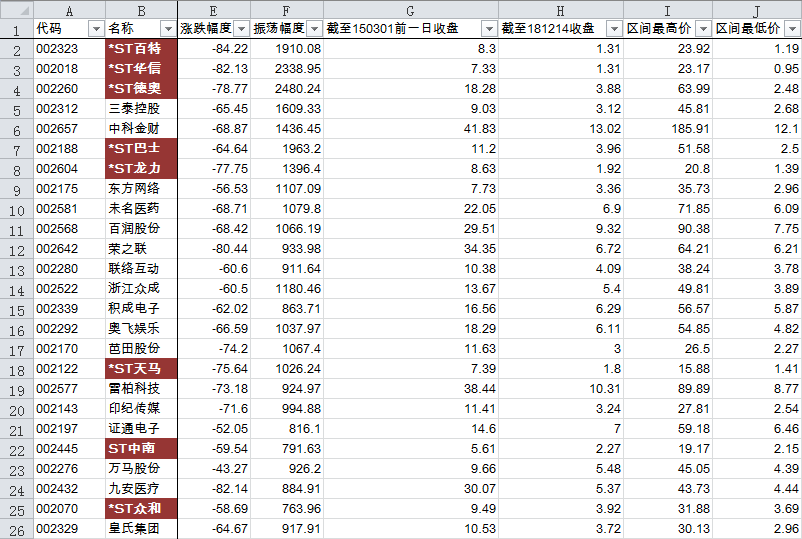Open the 区间最高价 filter dropdown

[704, 29]
